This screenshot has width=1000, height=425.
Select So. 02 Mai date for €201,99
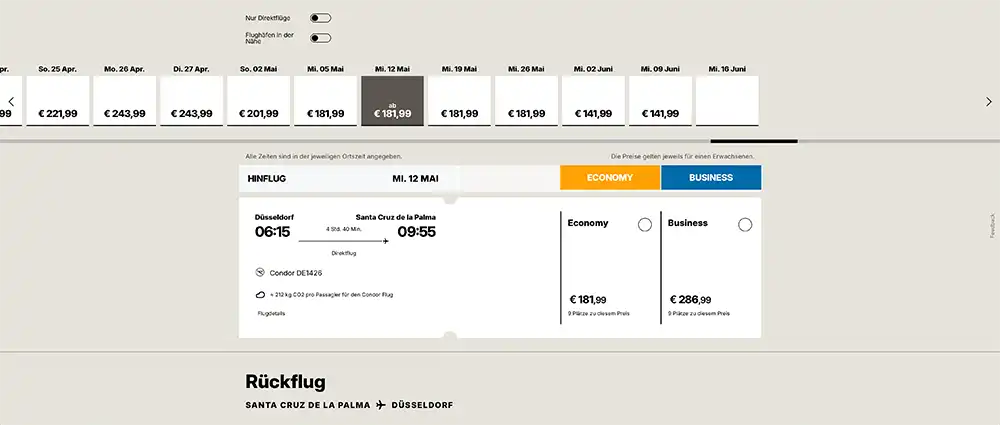pos(258,100)
